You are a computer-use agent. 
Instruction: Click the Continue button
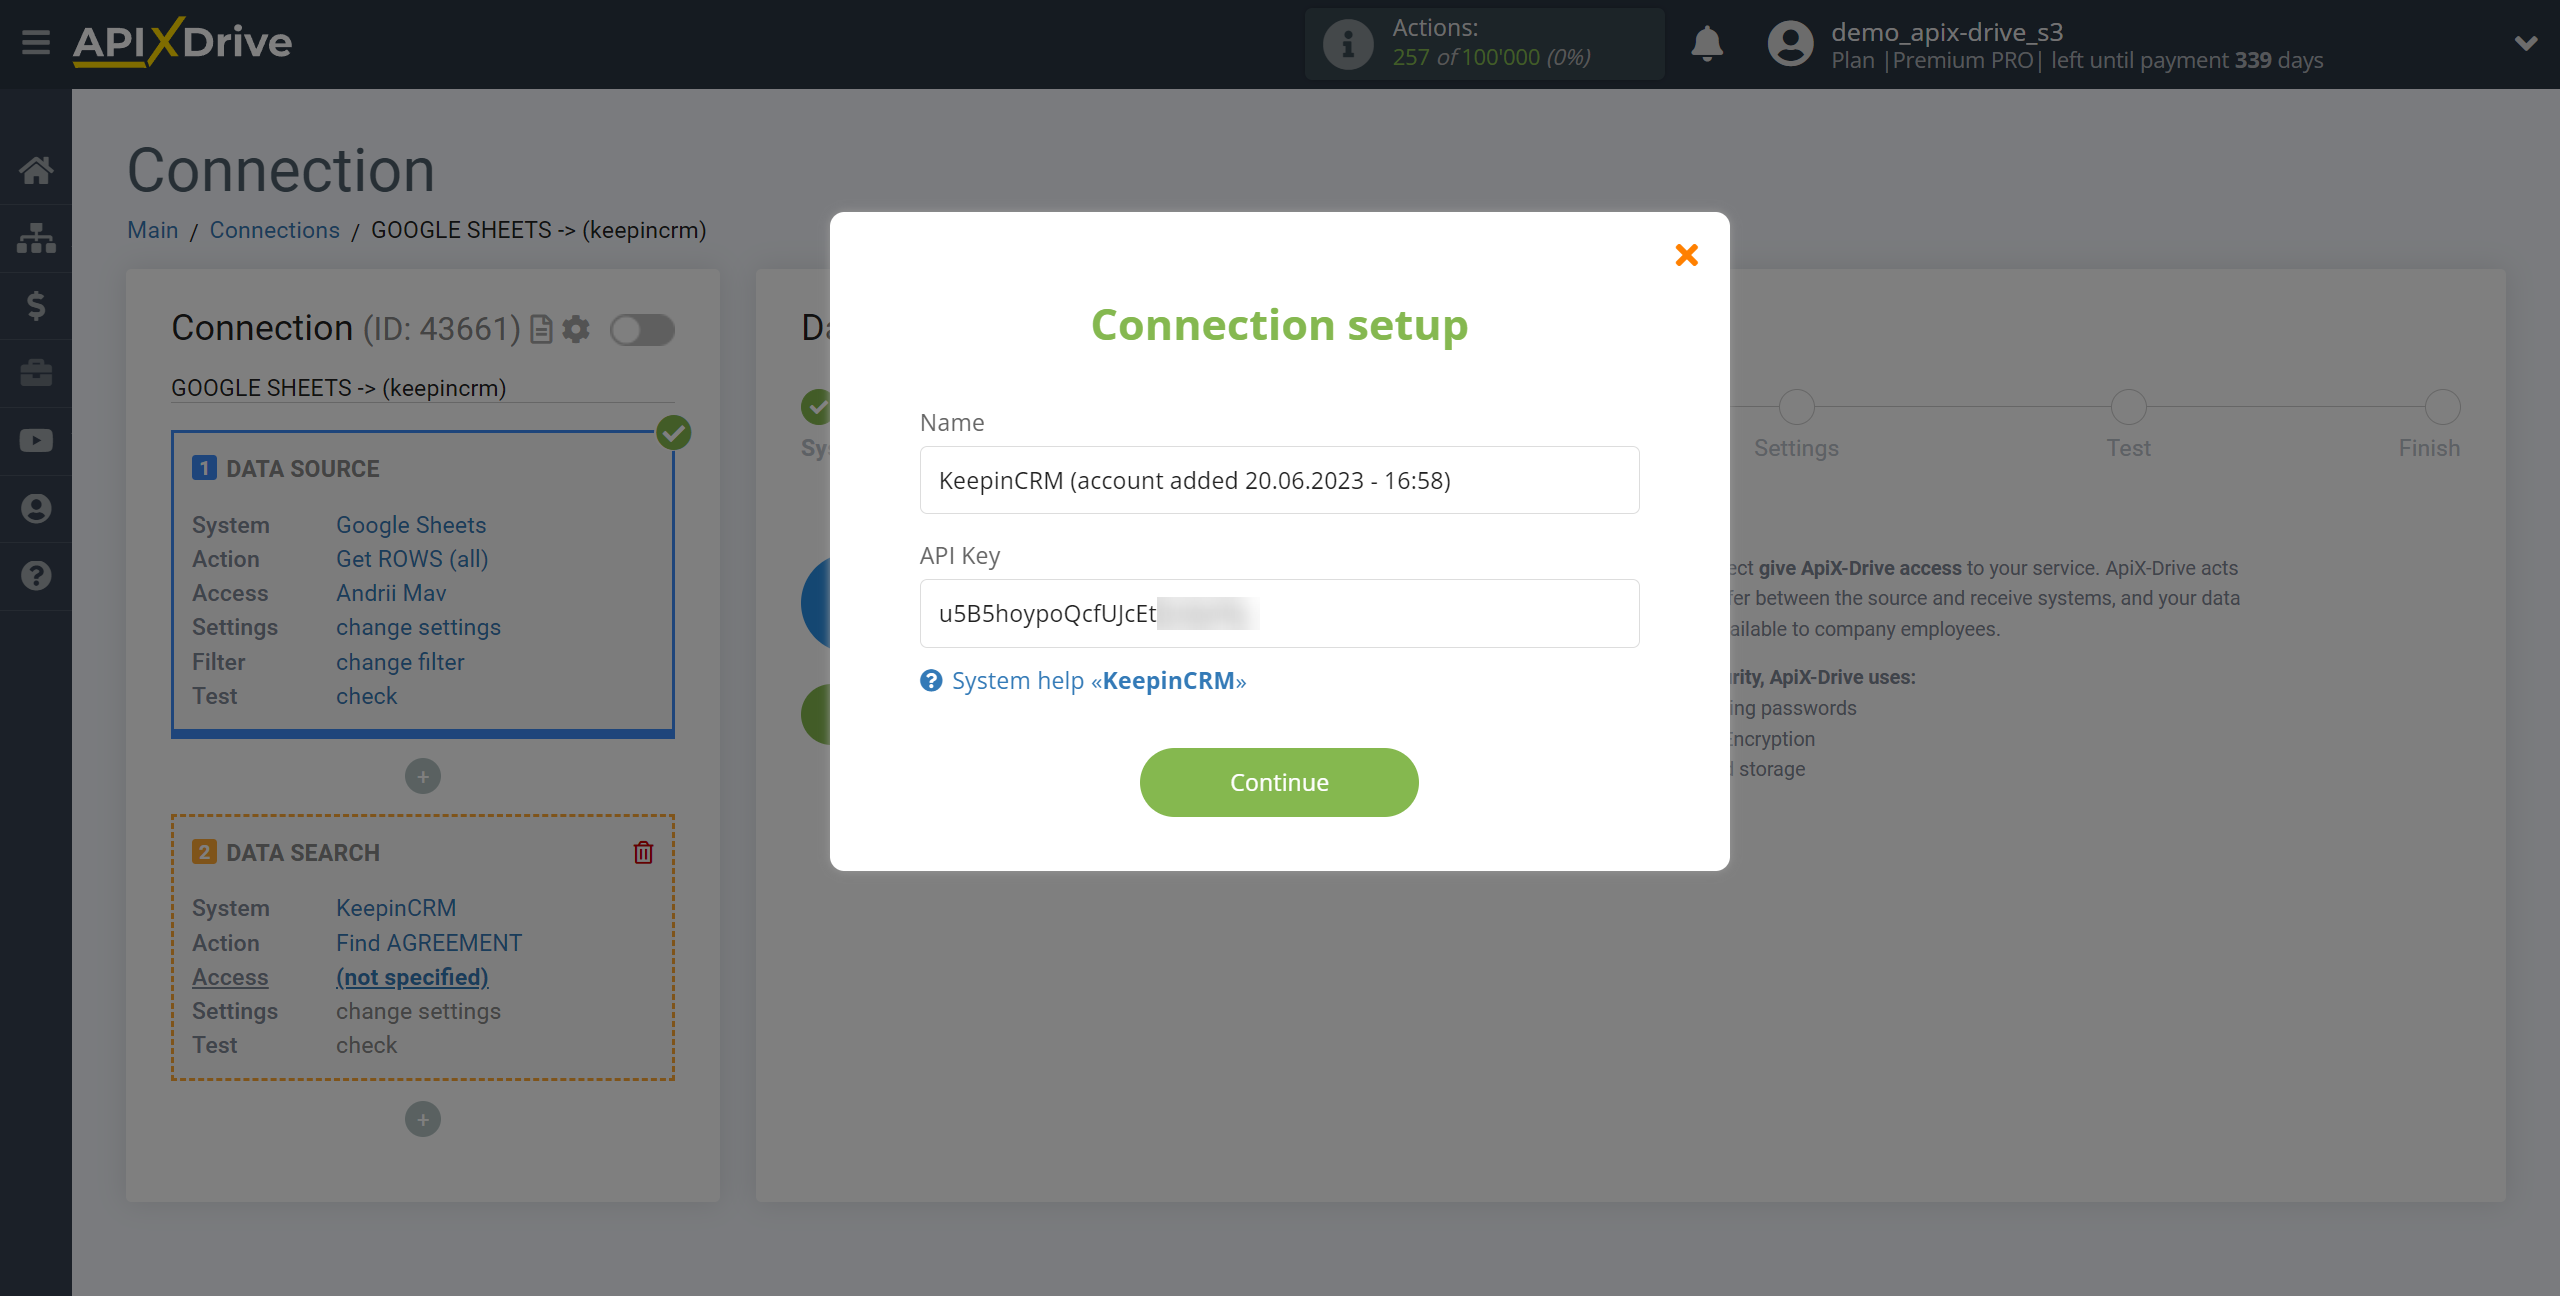[1279, 782]
